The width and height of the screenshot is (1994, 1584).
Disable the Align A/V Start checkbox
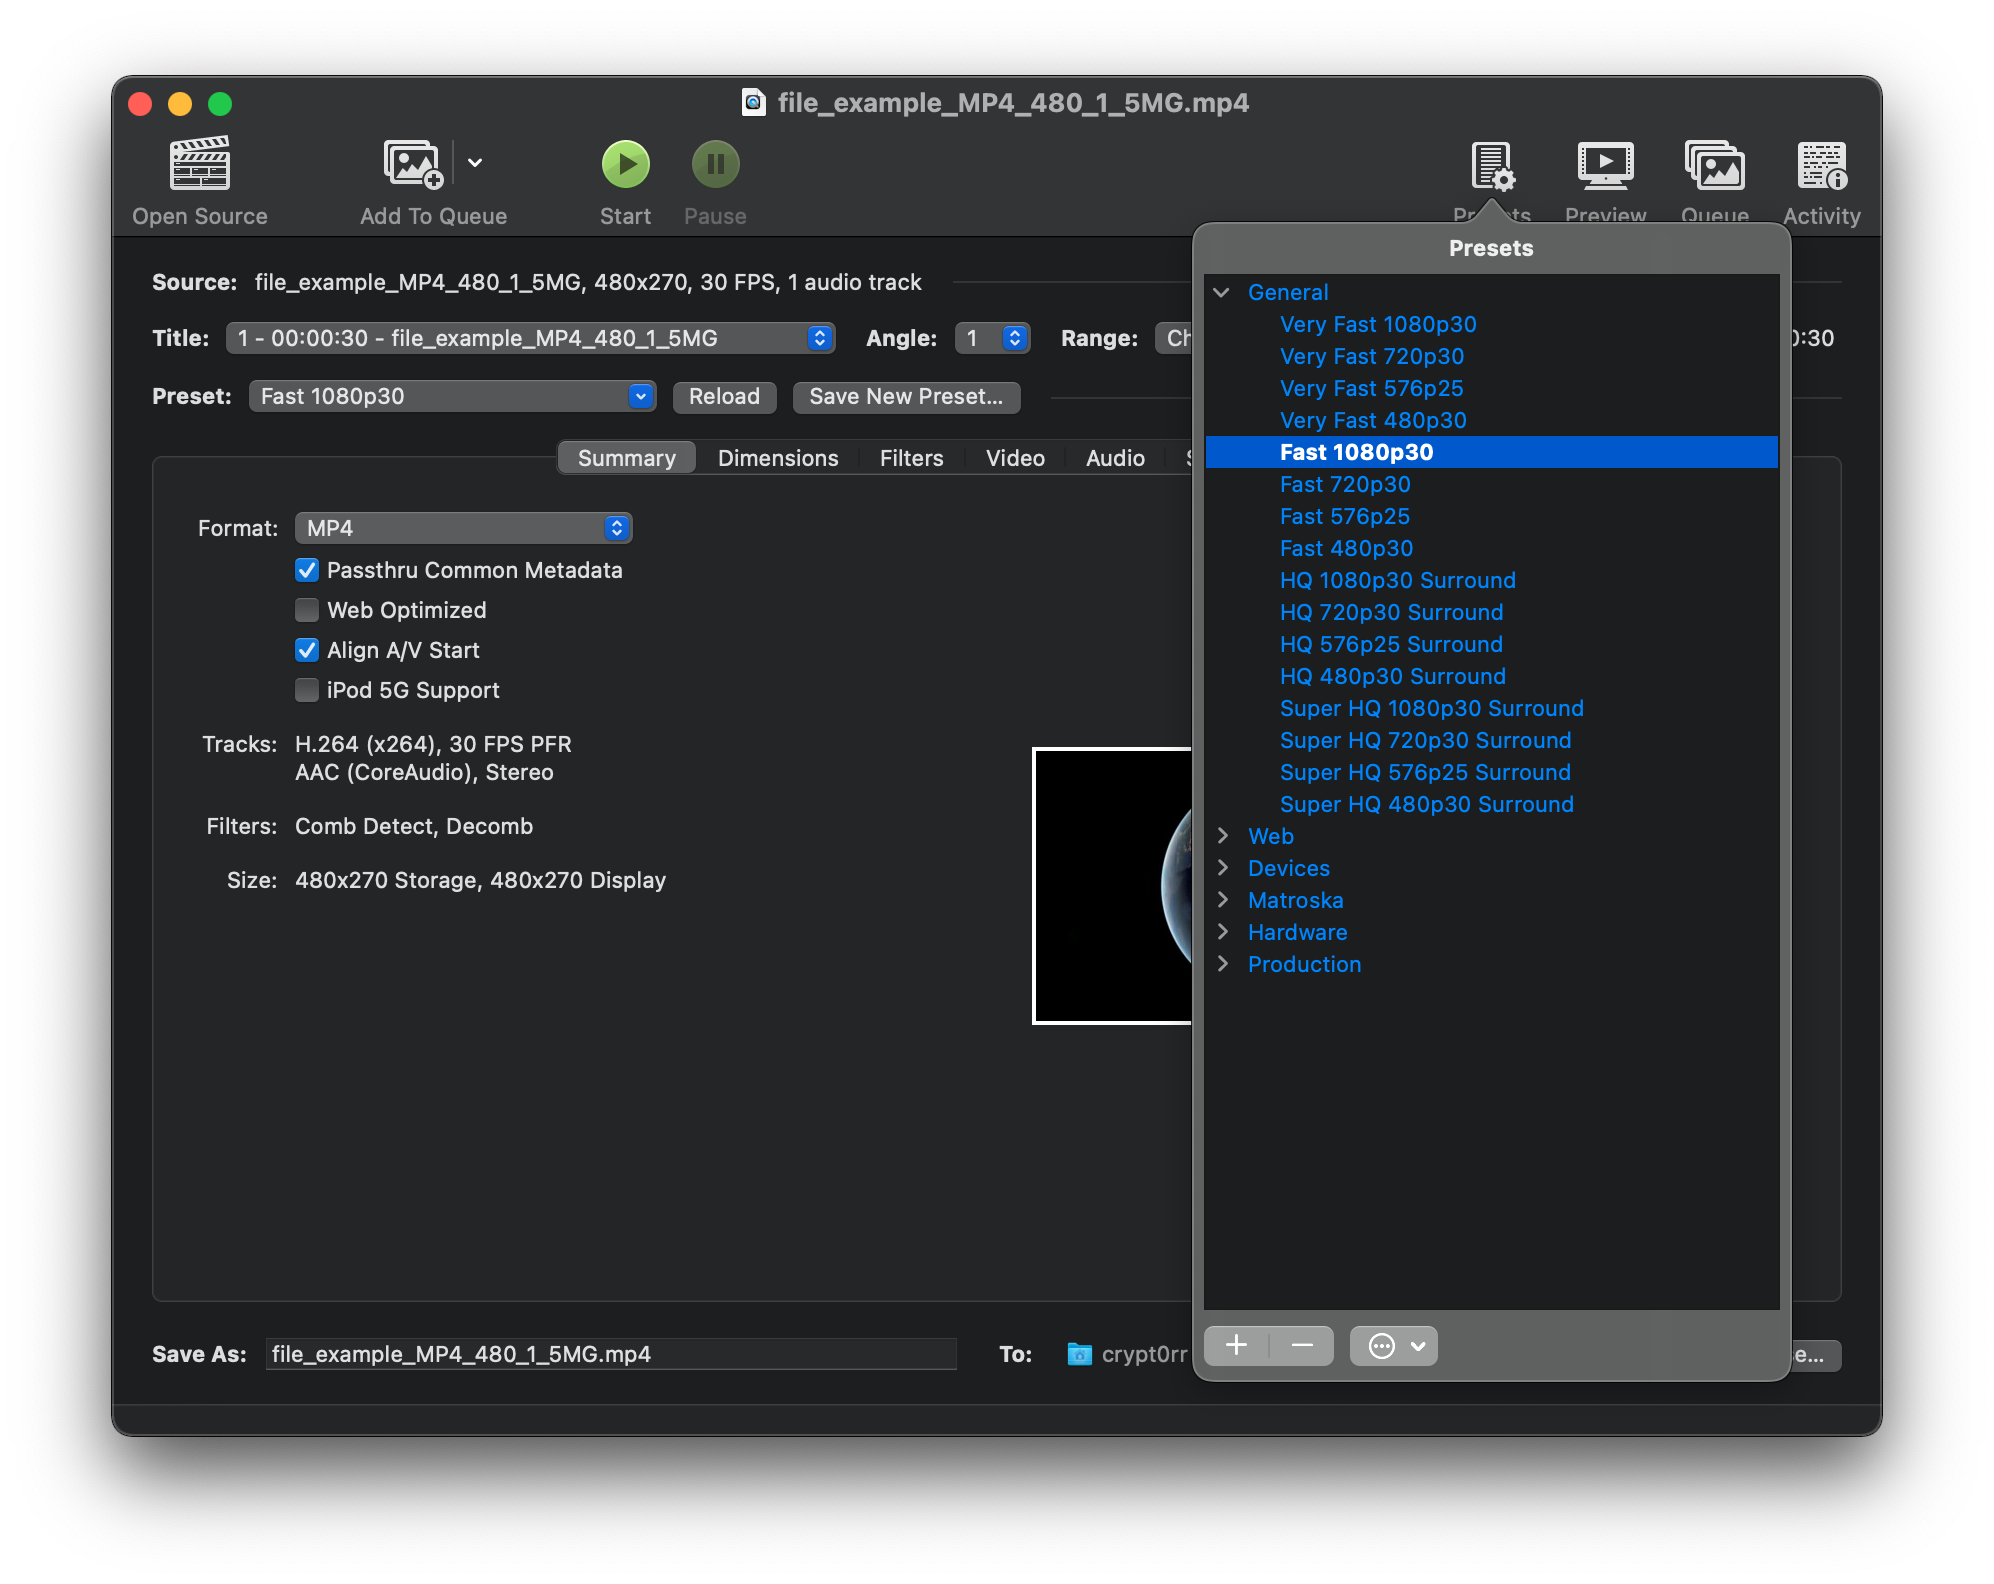307,650
